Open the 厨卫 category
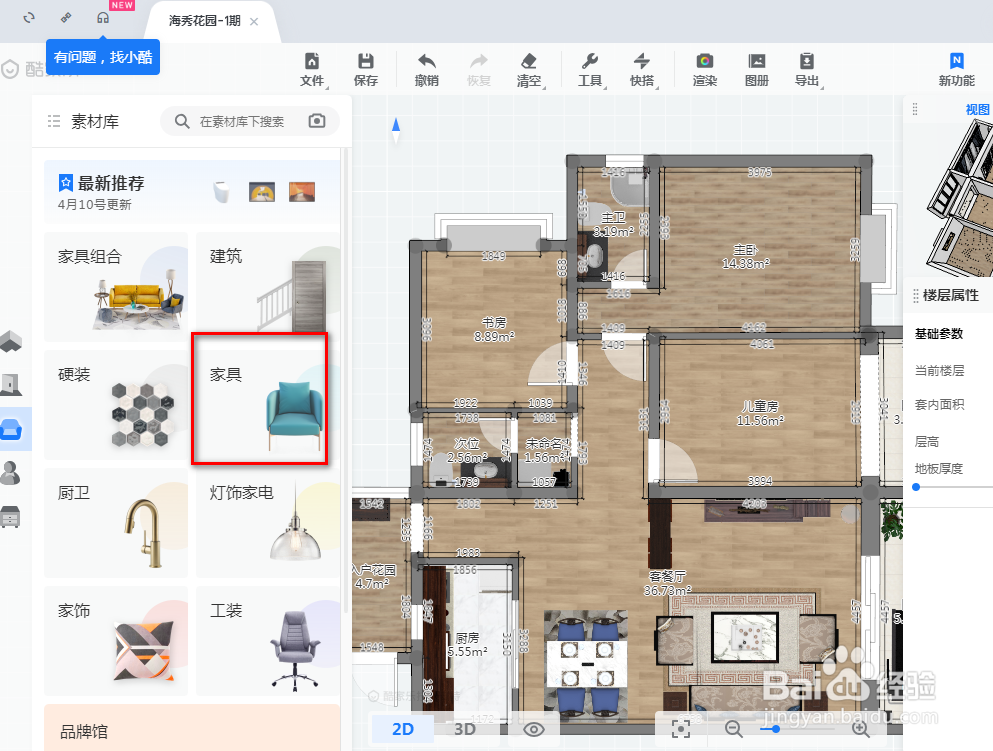Image resolution: width=993 pixels, height=751 pixels. pyautogui.click(x=116, y=523)
